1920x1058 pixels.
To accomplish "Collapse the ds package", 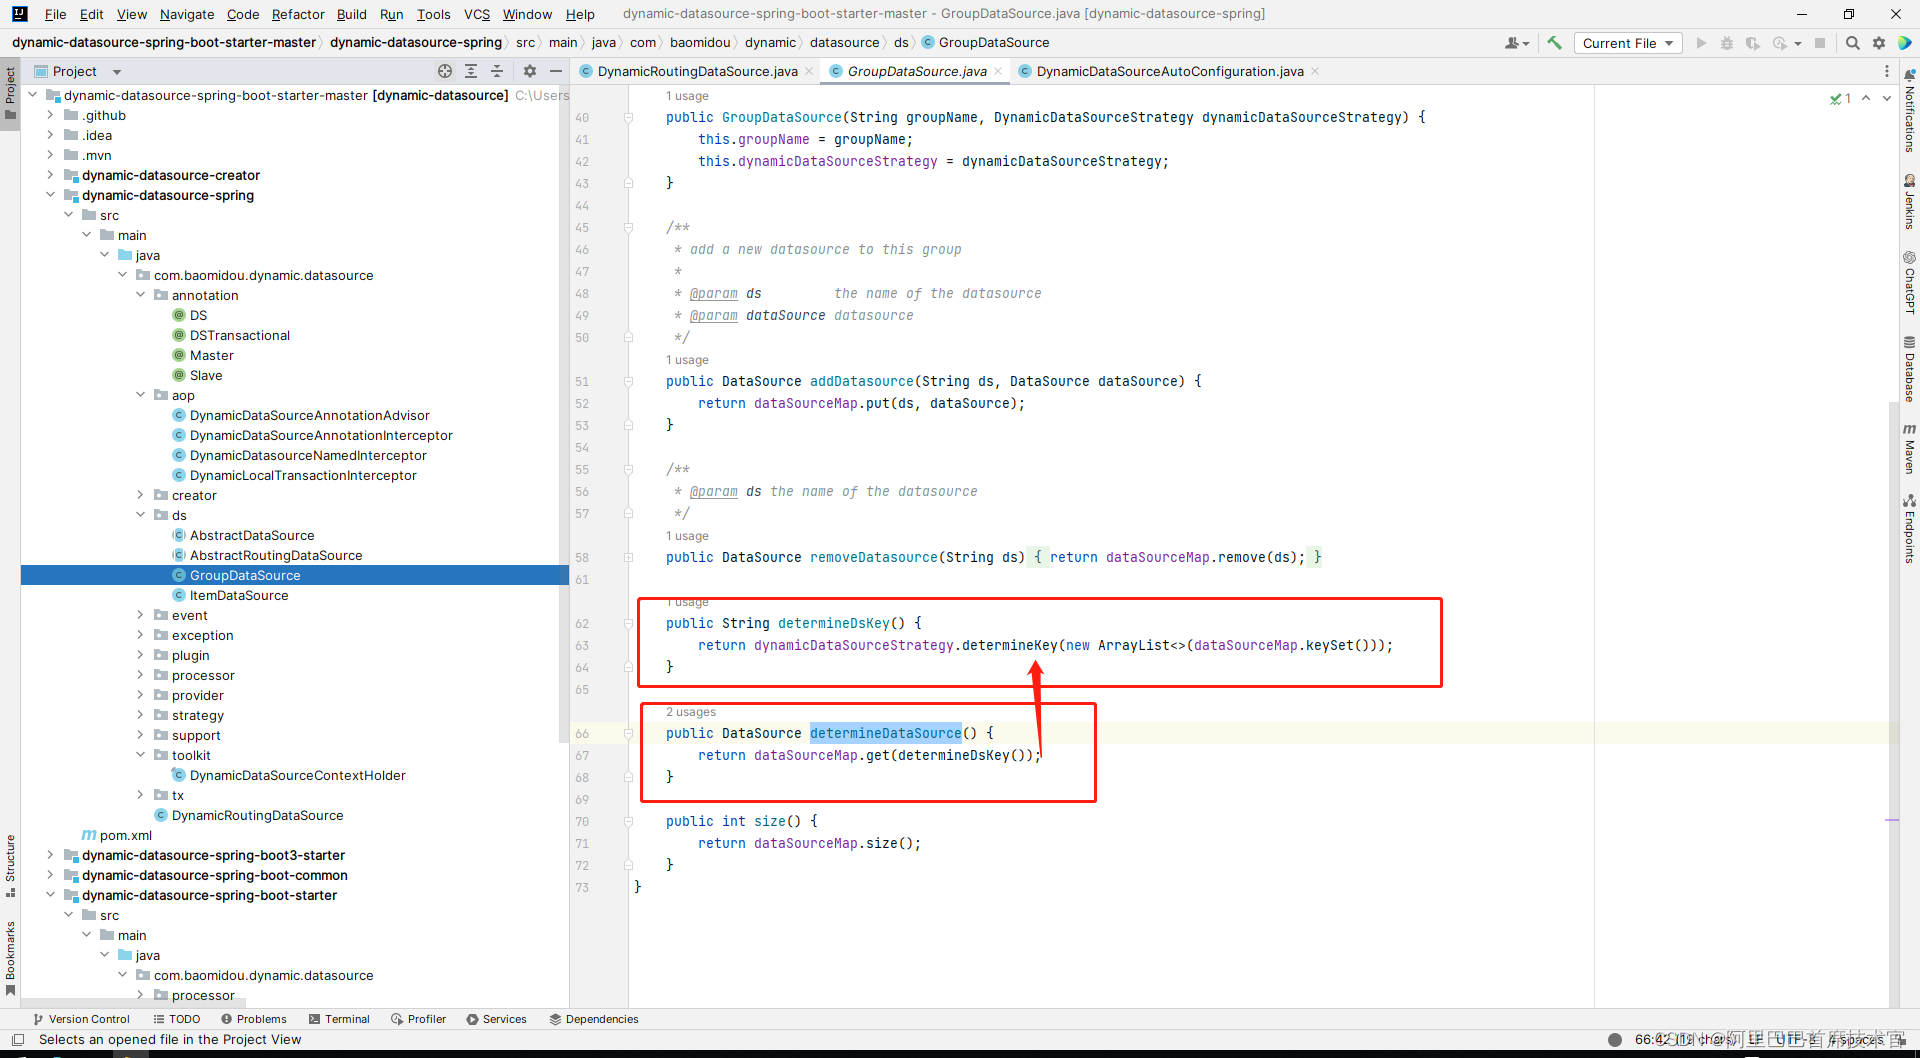I will (140, 515).
